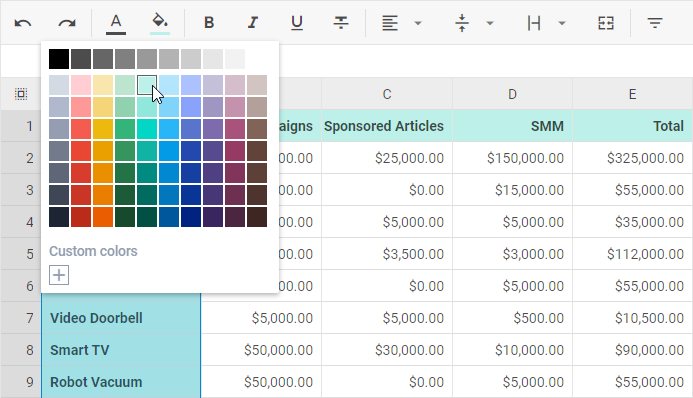Toggle bold formatting

click(209, 23)
